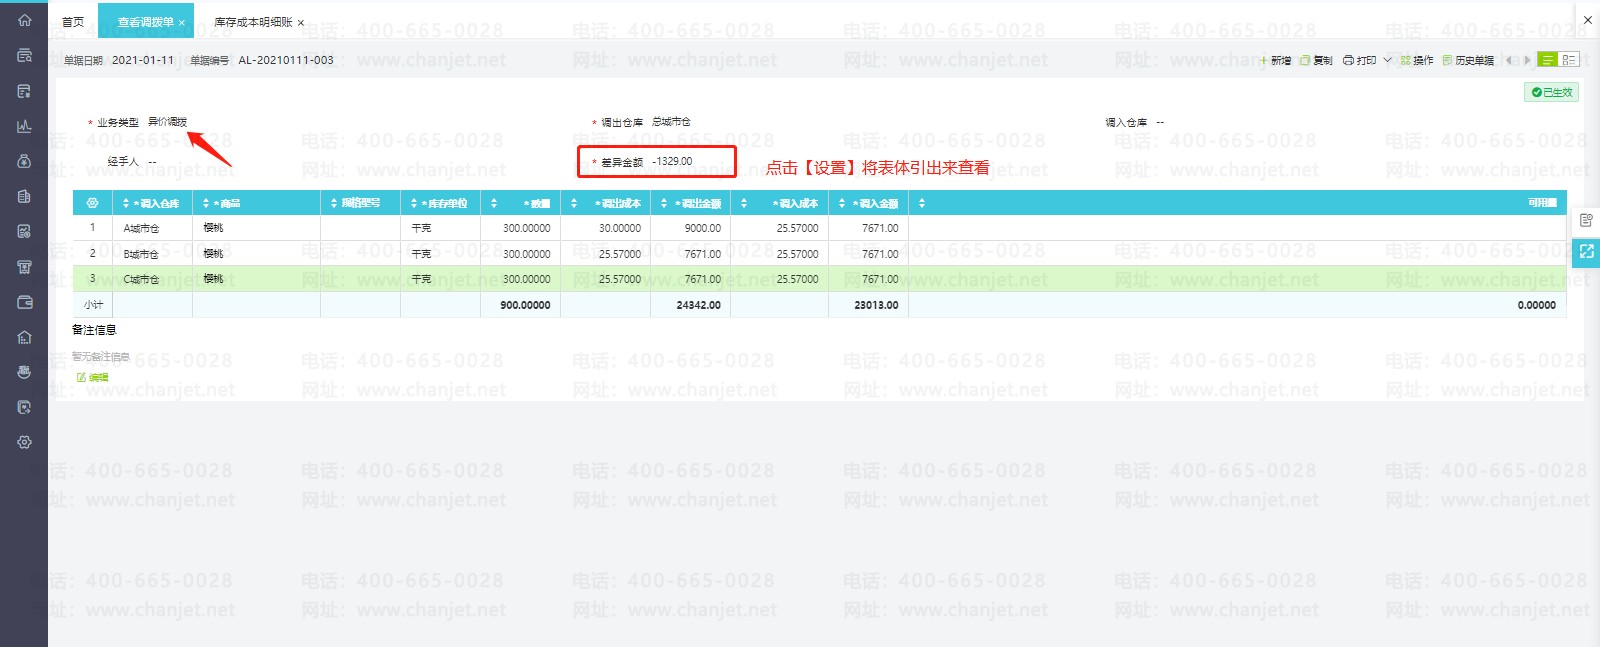
Task: Click document number AL-20210111-003
Action: tap(286, 60)
